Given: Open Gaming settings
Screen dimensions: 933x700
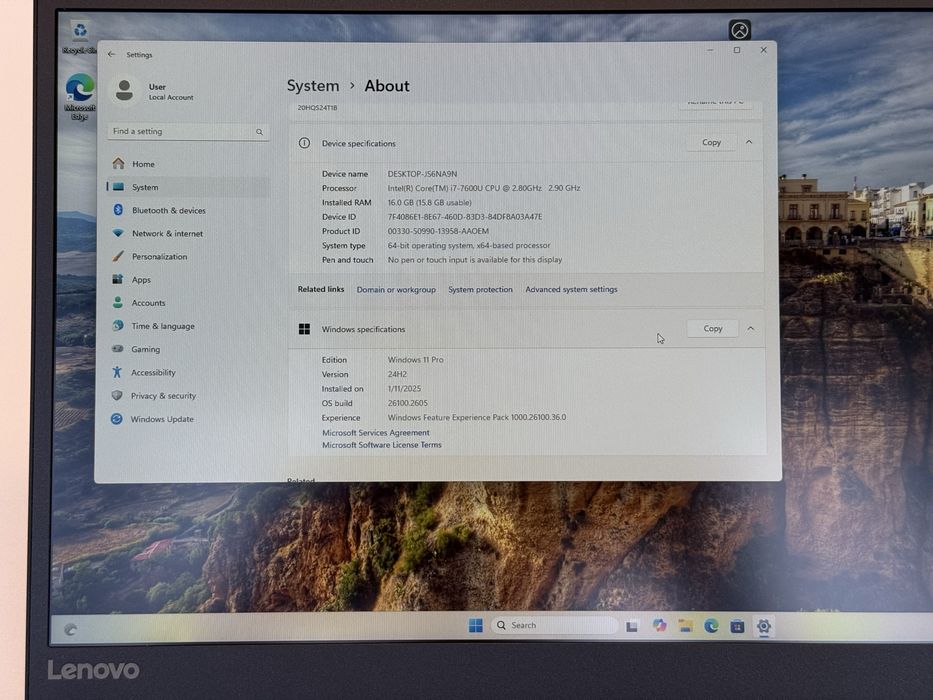Looking at the screenshot, I should [x=188, y=349].
